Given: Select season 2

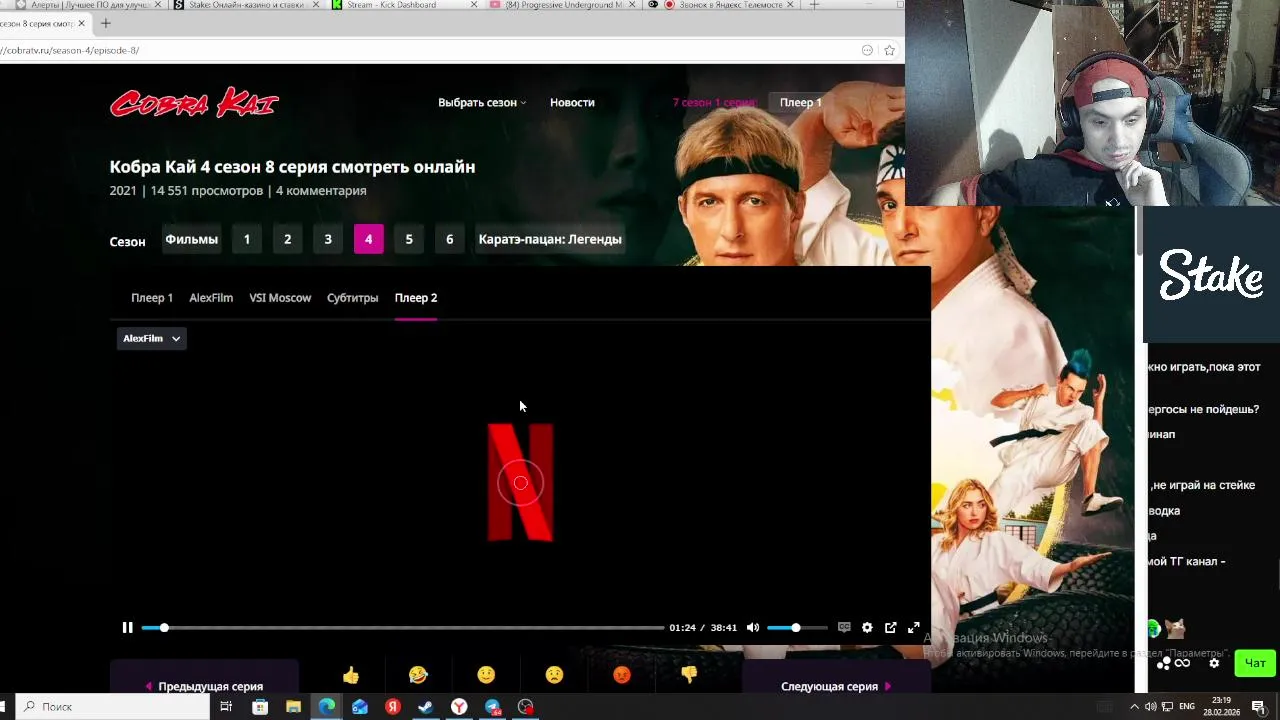Looking at the screenshot, I should (287, 239).
